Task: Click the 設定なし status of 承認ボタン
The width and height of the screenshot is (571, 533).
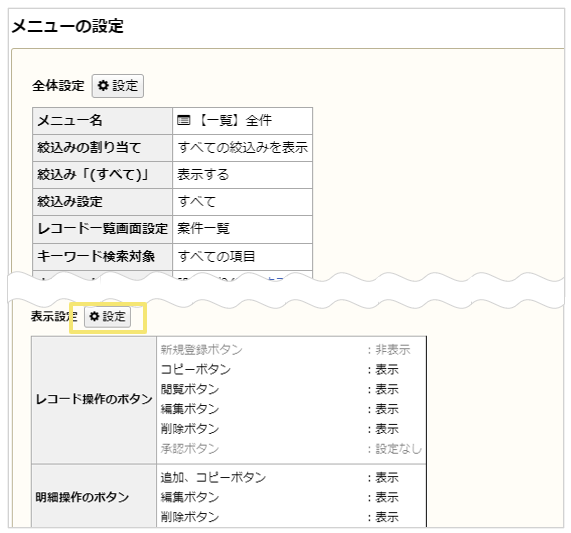Action: point(398,449)
